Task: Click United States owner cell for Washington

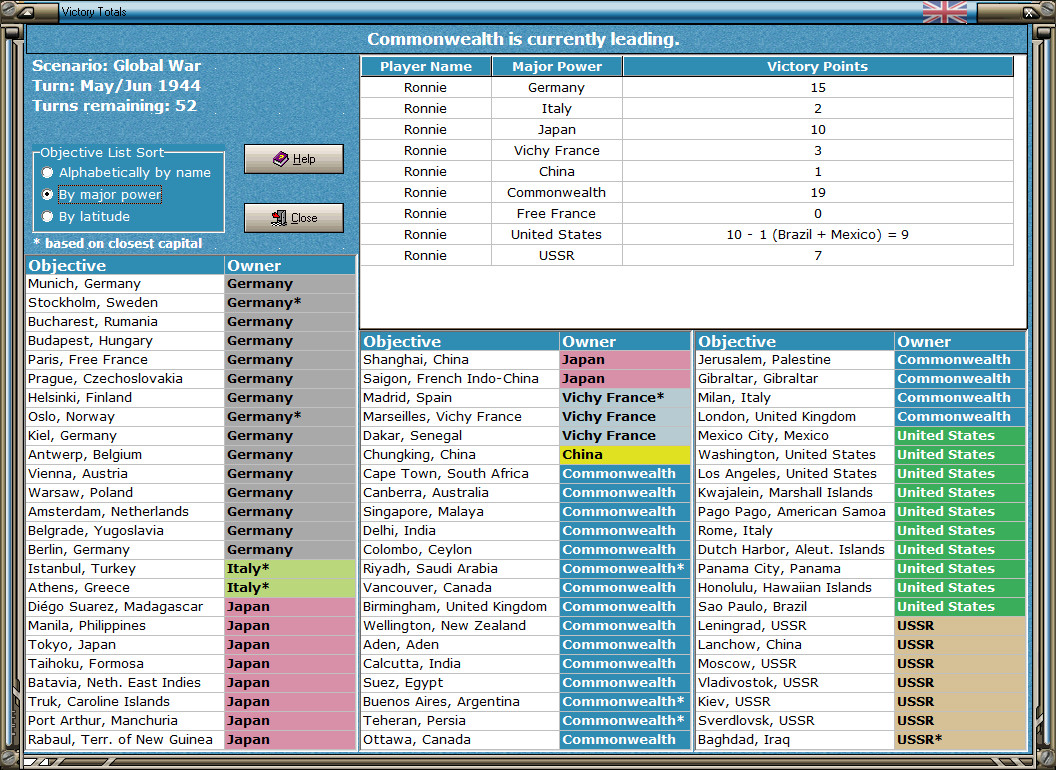Action: [x=960, y=455]
